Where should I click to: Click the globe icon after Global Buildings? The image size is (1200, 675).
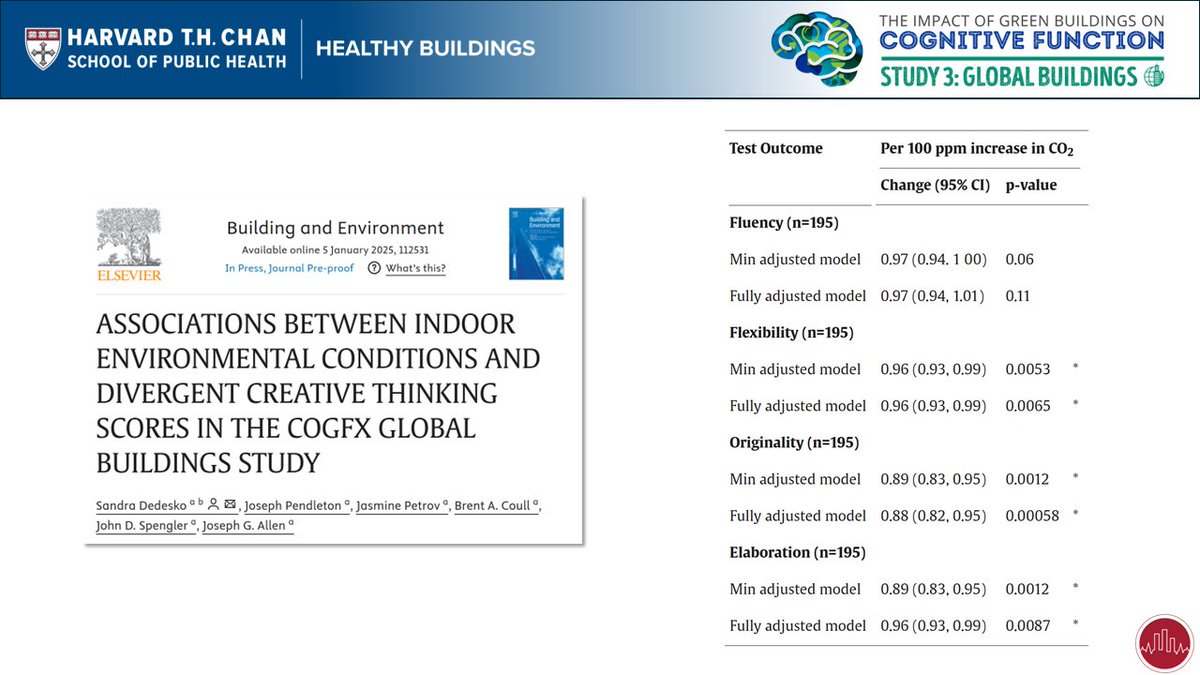(x=1154, y=76)
